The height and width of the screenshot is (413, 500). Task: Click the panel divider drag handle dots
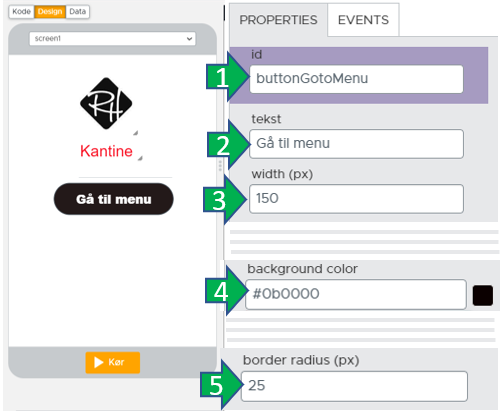click(220, 166)
